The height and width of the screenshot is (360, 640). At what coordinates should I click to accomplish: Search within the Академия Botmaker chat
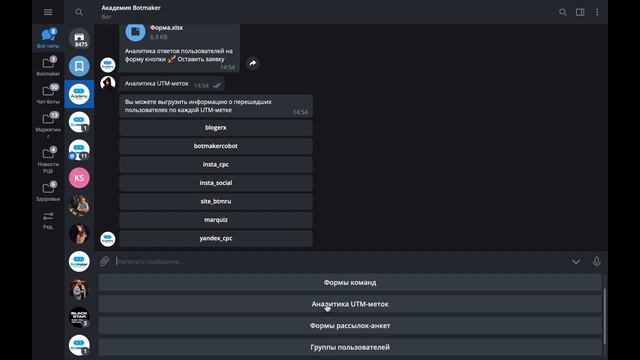click(563, 12)
